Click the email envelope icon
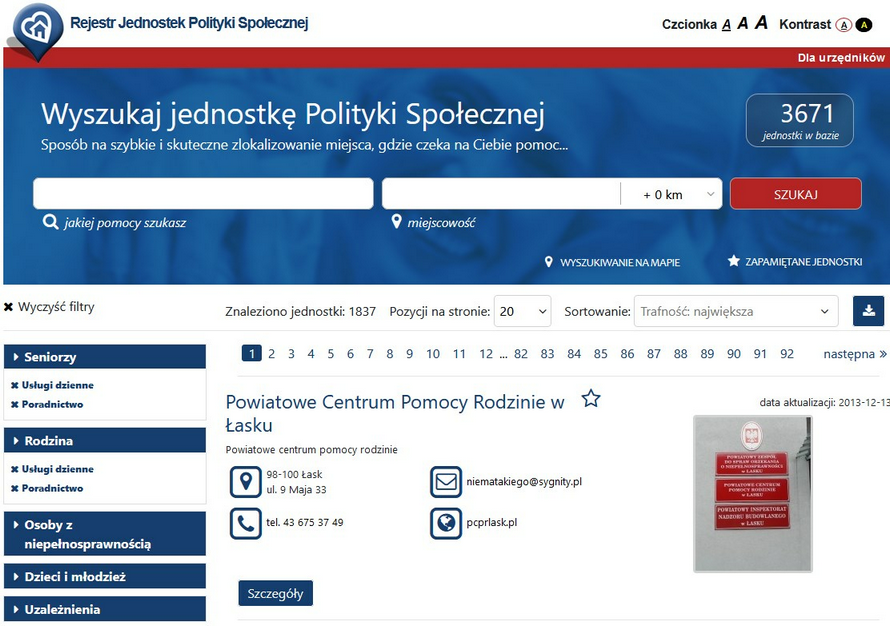This screenshot has height=626, width=890. (446, 482)
